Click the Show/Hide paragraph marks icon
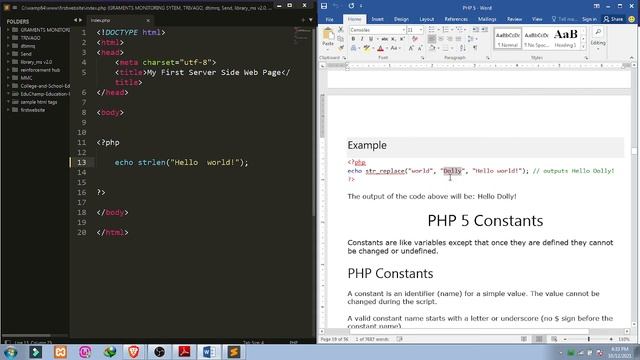Image resolution: width=640 pixels, height=360 pixels. pos(475,48)
